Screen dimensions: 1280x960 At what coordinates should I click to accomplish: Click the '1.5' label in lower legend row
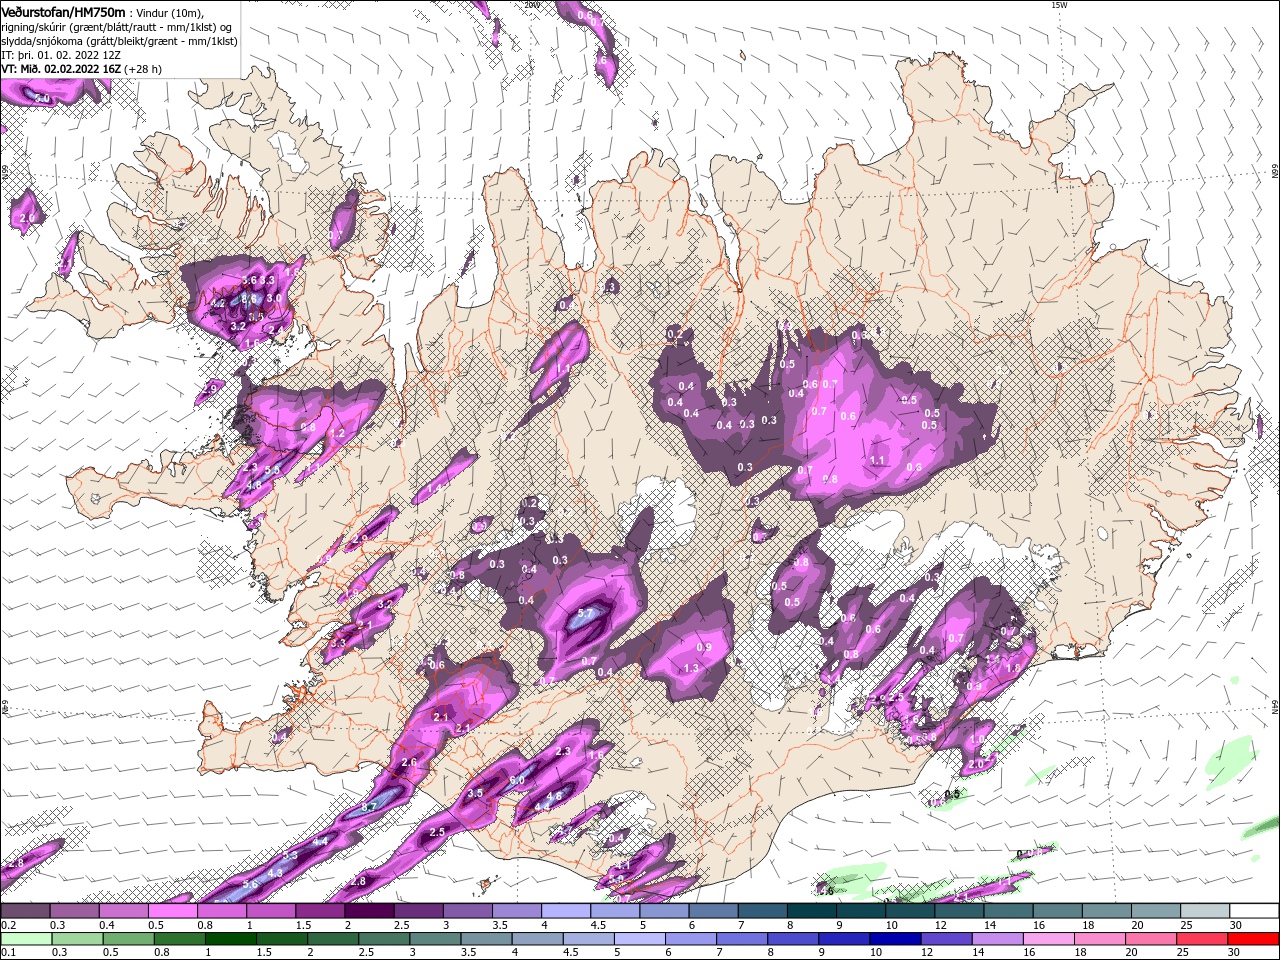point(265,953)
